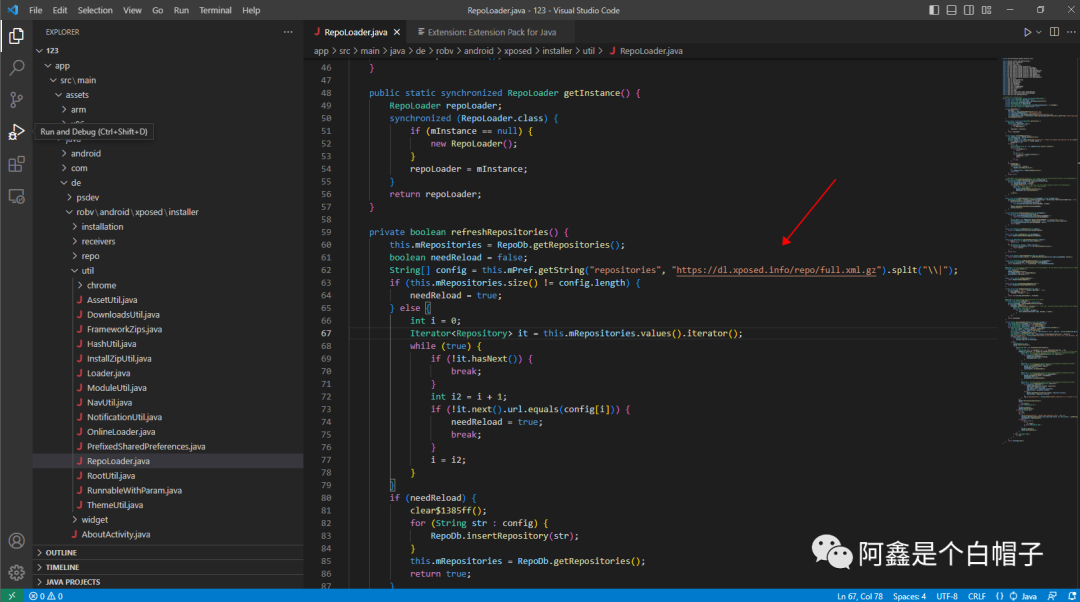Open the Terminal menu

point(215,10)
